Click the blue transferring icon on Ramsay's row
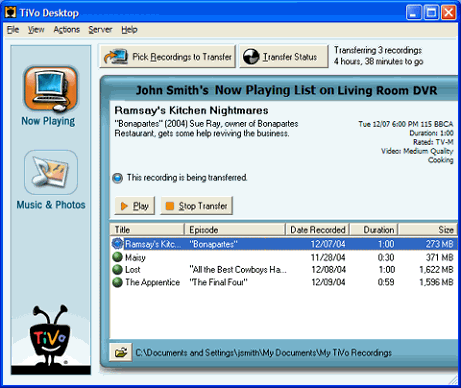This screenshot has width=461, height=388. pos(117,244)
